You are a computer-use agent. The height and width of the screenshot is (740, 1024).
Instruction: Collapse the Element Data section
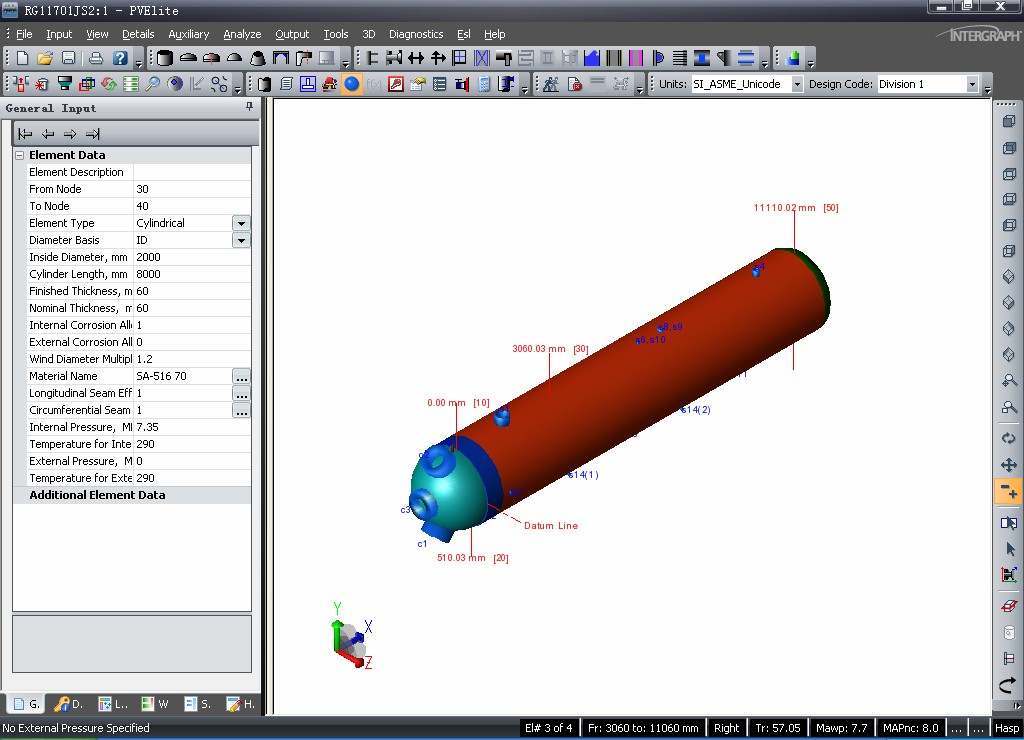pyautogui.click(x=20, y=155)
